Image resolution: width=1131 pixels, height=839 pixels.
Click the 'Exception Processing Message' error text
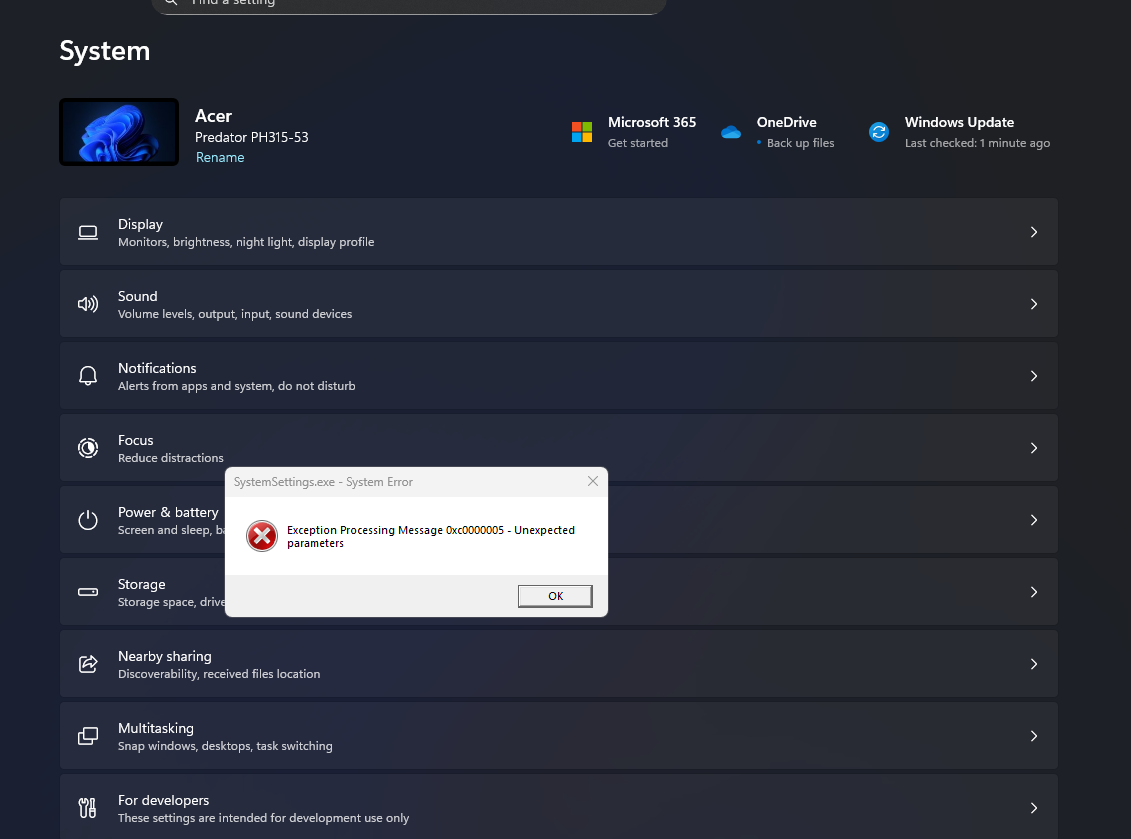click(x=431, y=536)
